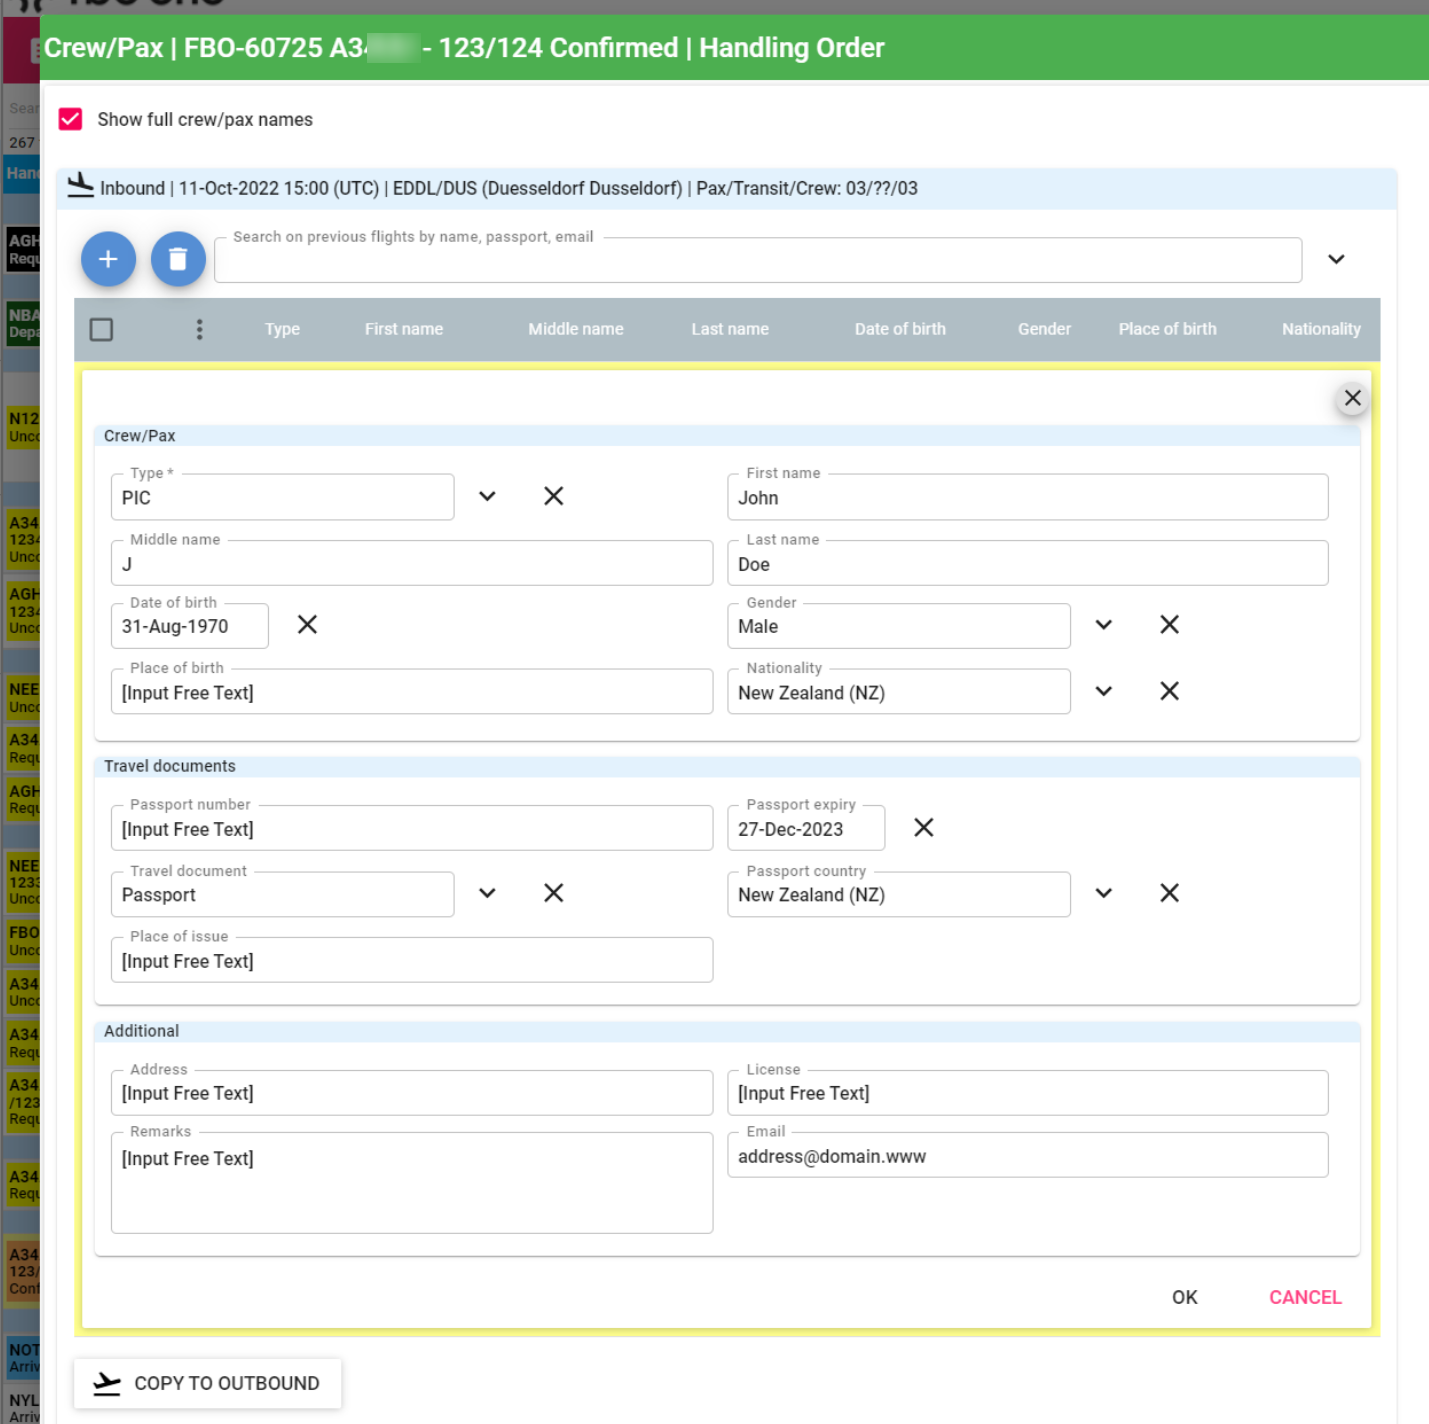Clear the Date of birth value
Viewport: 1429px width, 1424px height.
coord(307,625)
